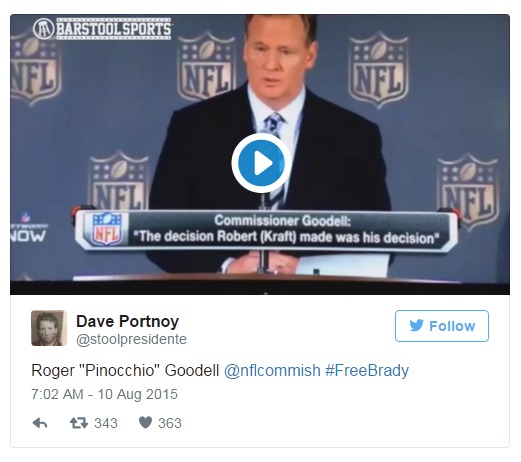Click the Roger "Pinocchio" Goodell tweet text
Image resolution: width=521 pixels, height=462 pixels.
125,371
